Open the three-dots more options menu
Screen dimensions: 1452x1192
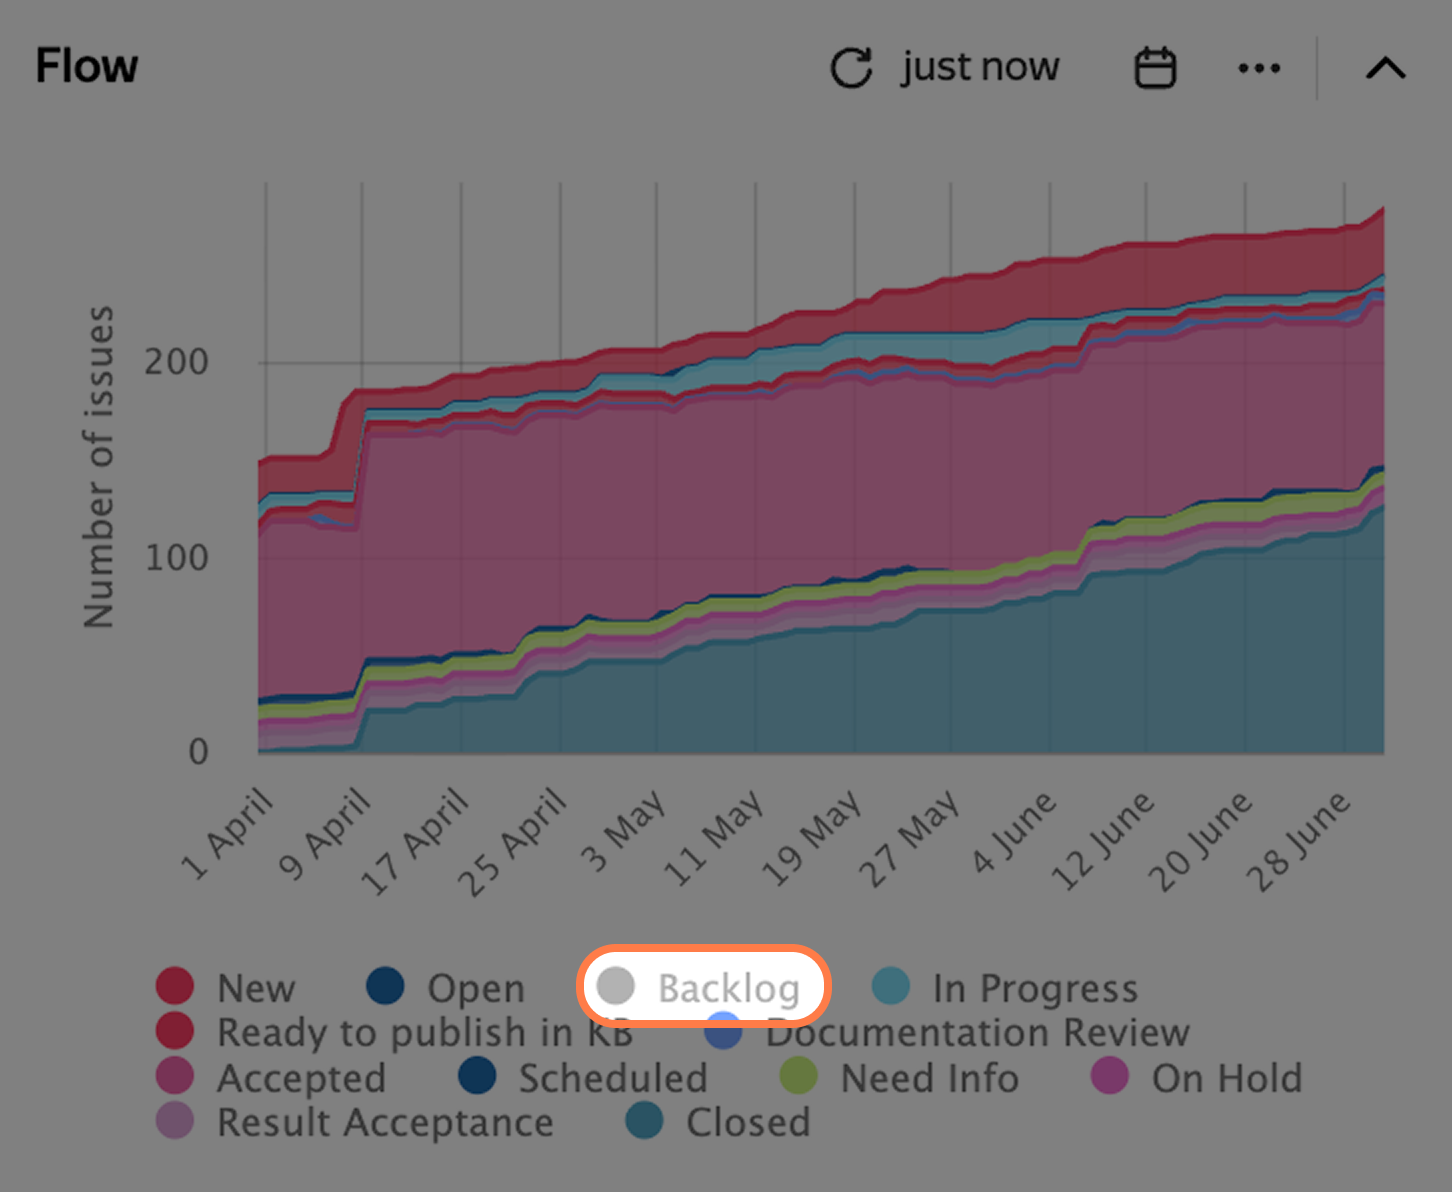pos(1259,68)
